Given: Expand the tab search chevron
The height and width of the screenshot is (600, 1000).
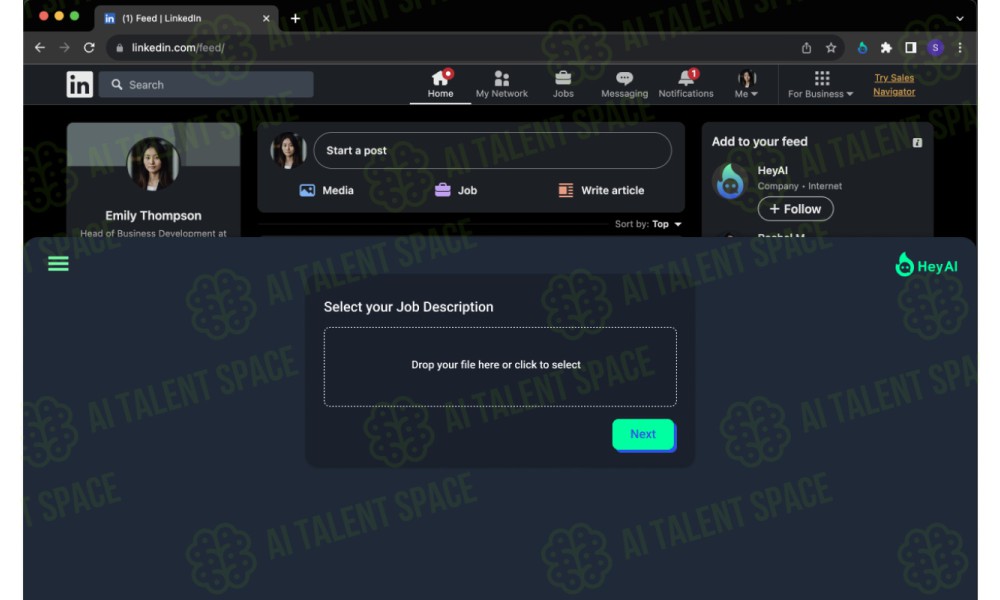Looking at the screenshot, I should [959, 18].
